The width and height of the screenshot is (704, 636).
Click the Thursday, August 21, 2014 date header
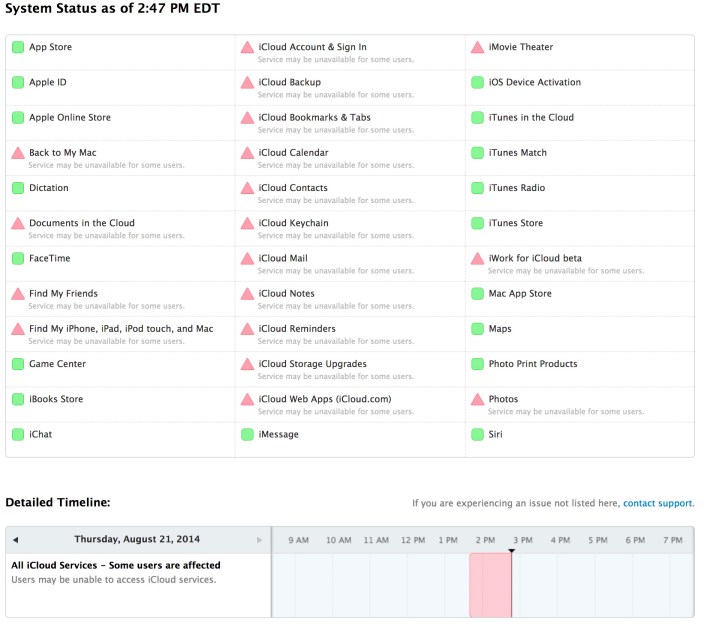pos(137,540)
